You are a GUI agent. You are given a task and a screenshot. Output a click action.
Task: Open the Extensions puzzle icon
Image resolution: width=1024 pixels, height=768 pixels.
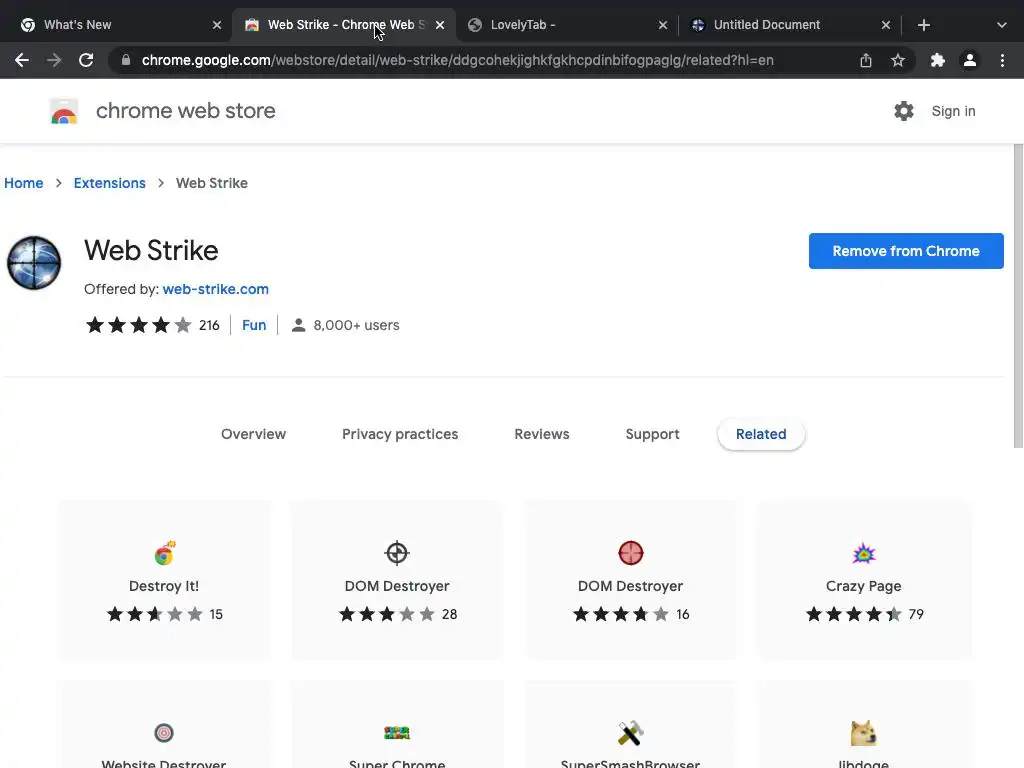[938, 60]
